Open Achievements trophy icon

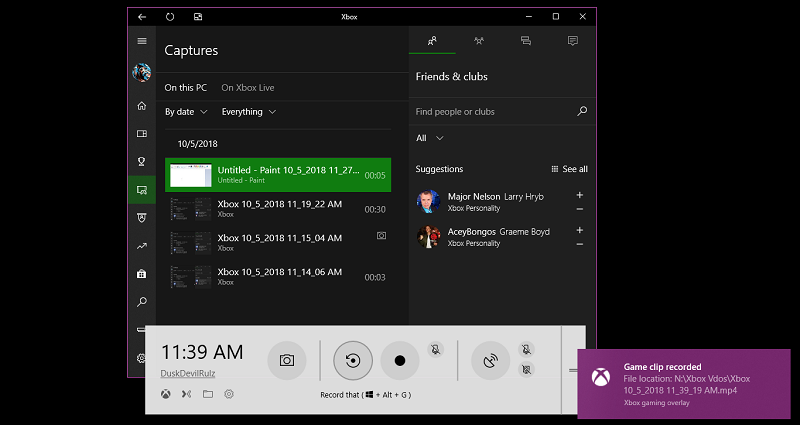[x=142, y=162]
